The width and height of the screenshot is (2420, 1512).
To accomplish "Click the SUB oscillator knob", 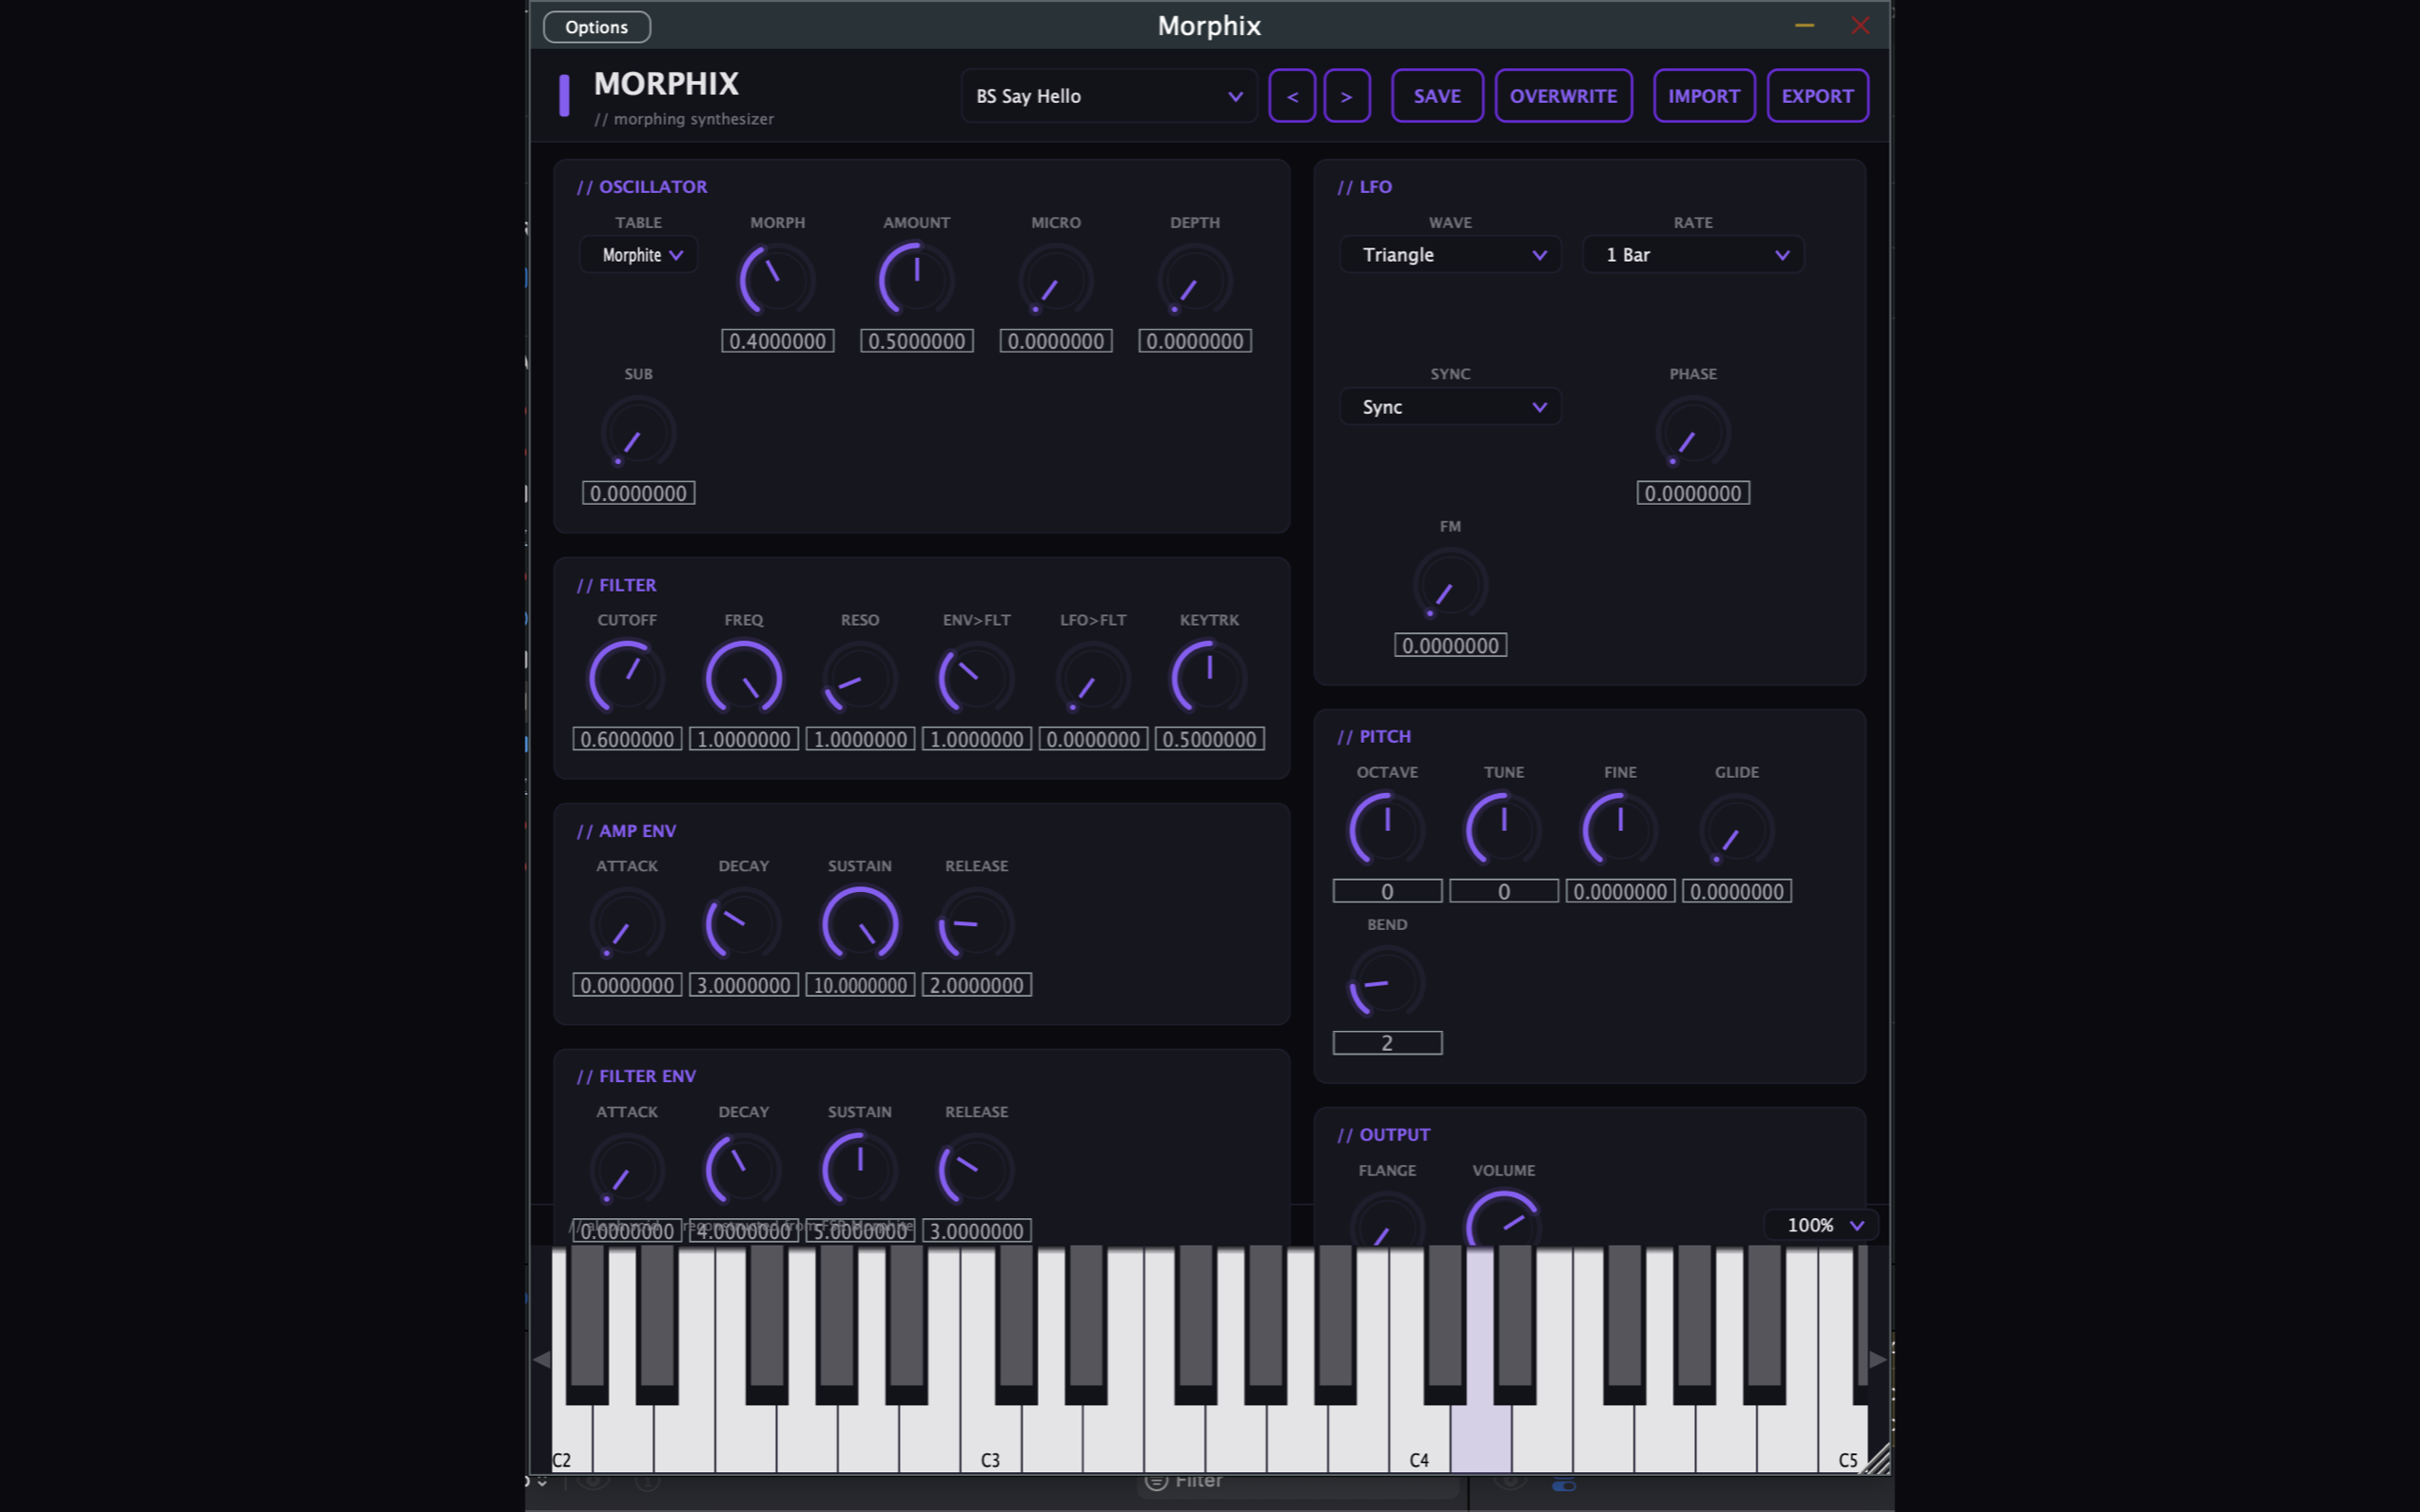I will pyautogui.click(x=638, y=432).
